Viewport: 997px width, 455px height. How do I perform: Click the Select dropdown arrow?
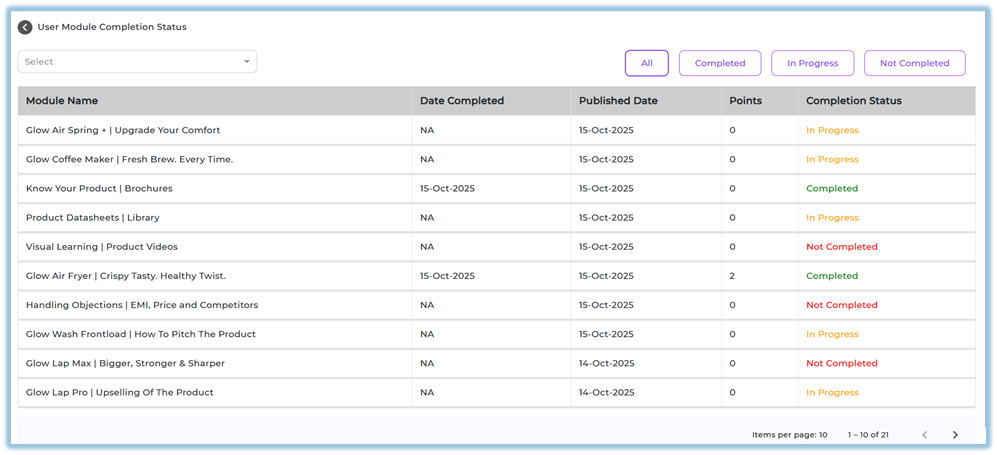coord(247,62)
